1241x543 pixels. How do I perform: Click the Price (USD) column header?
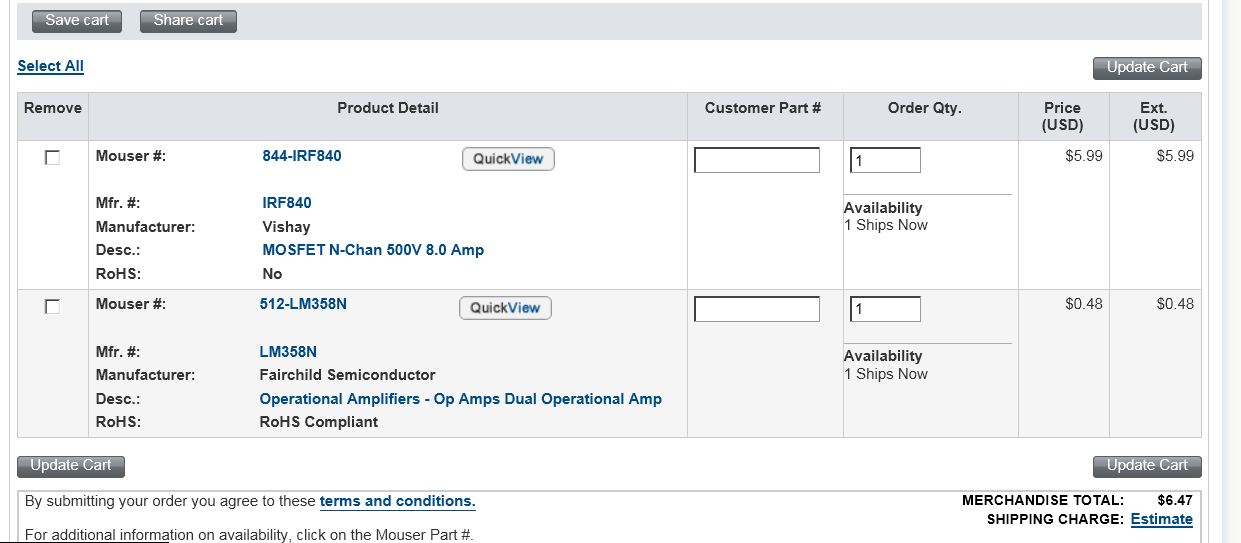pyautogui.click(x=1062, y=116)
